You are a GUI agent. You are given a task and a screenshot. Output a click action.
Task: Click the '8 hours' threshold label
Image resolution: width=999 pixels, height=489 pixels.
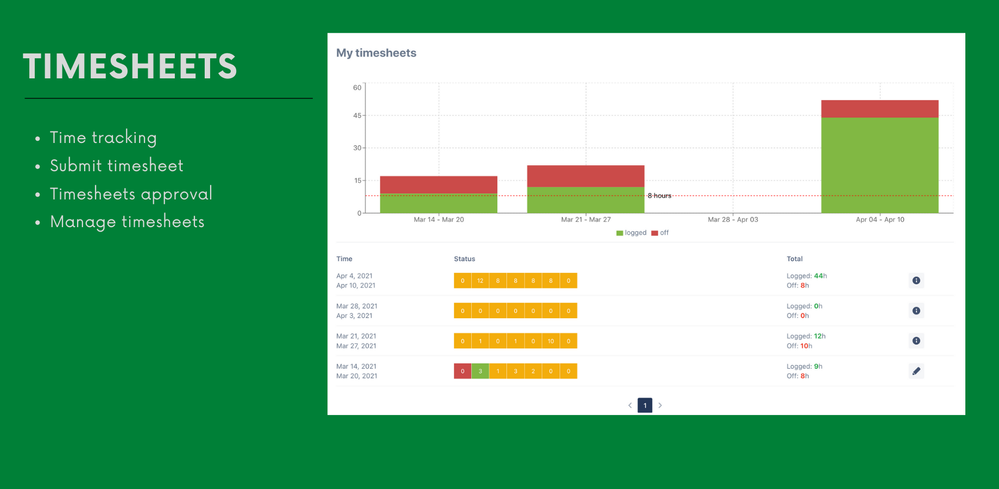click(659, 196)
